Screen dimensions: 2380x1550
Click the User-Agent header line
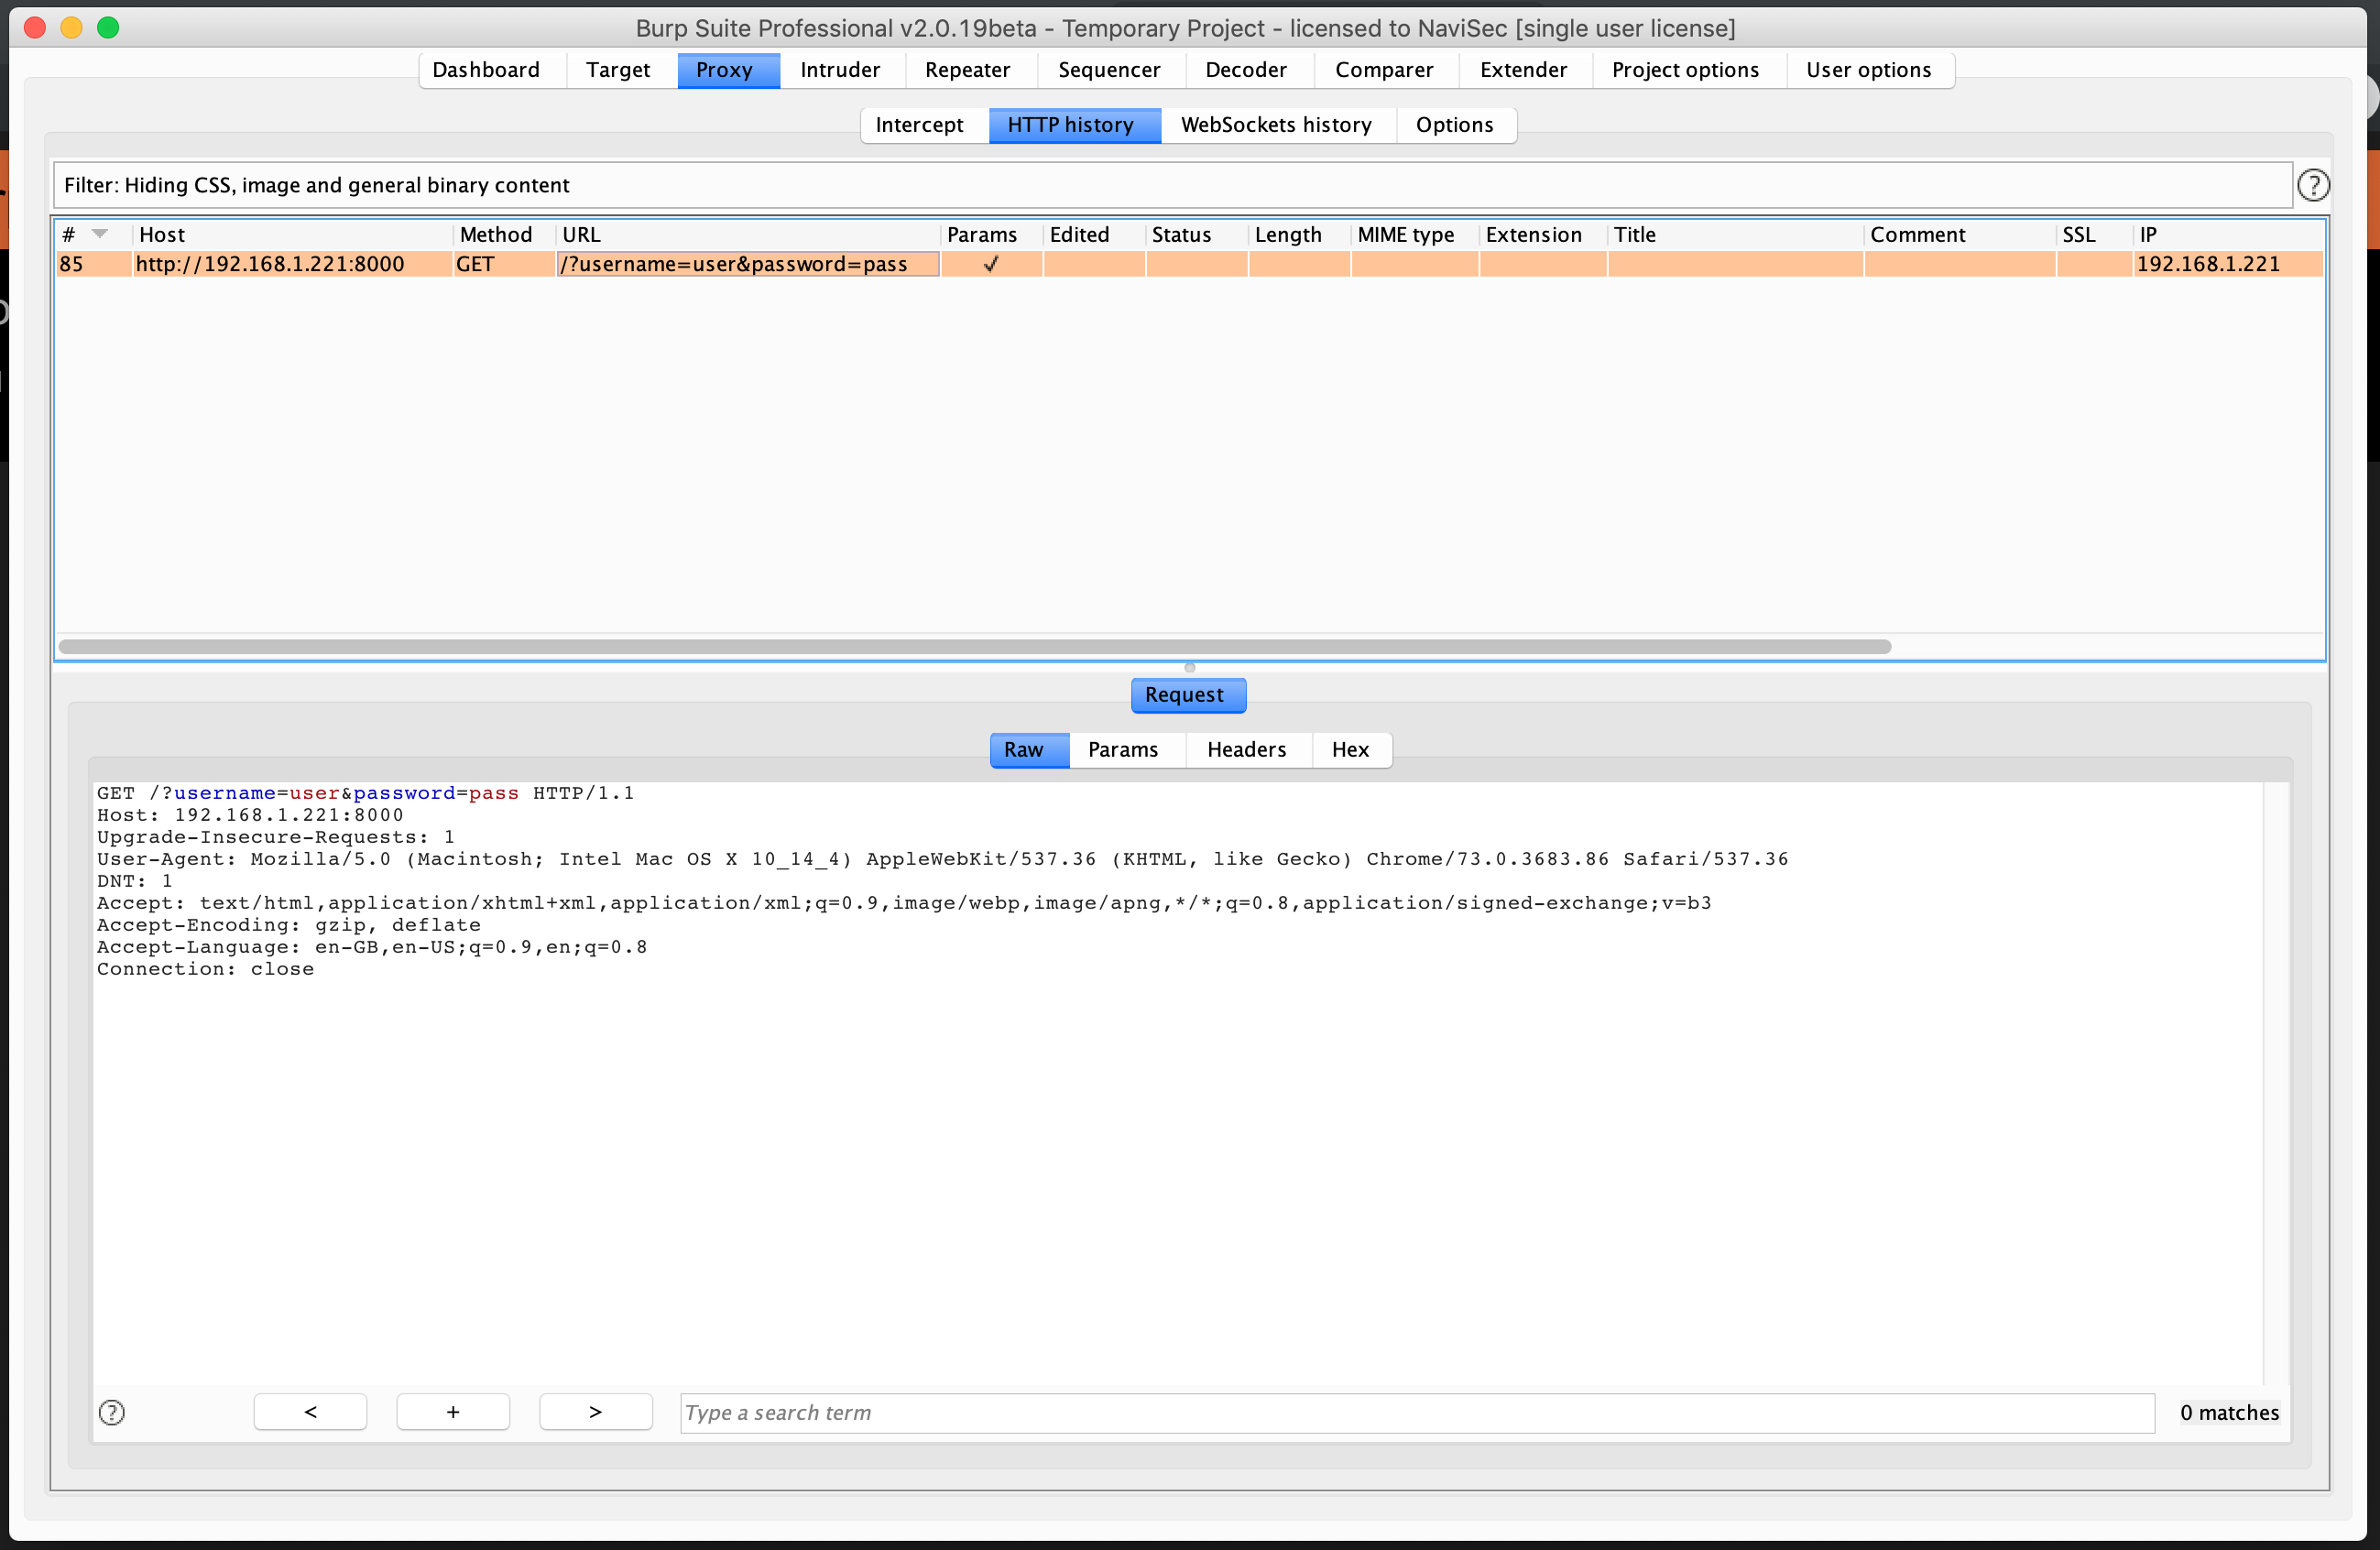click(x=942, y=859)
